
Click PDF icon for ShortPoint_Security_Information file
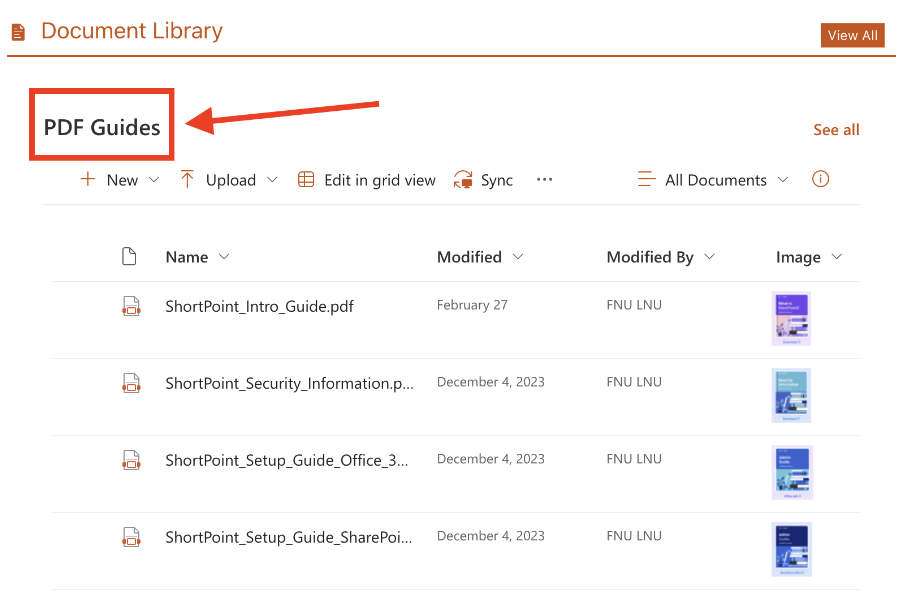pyautogui.click(x=131, y=383)
